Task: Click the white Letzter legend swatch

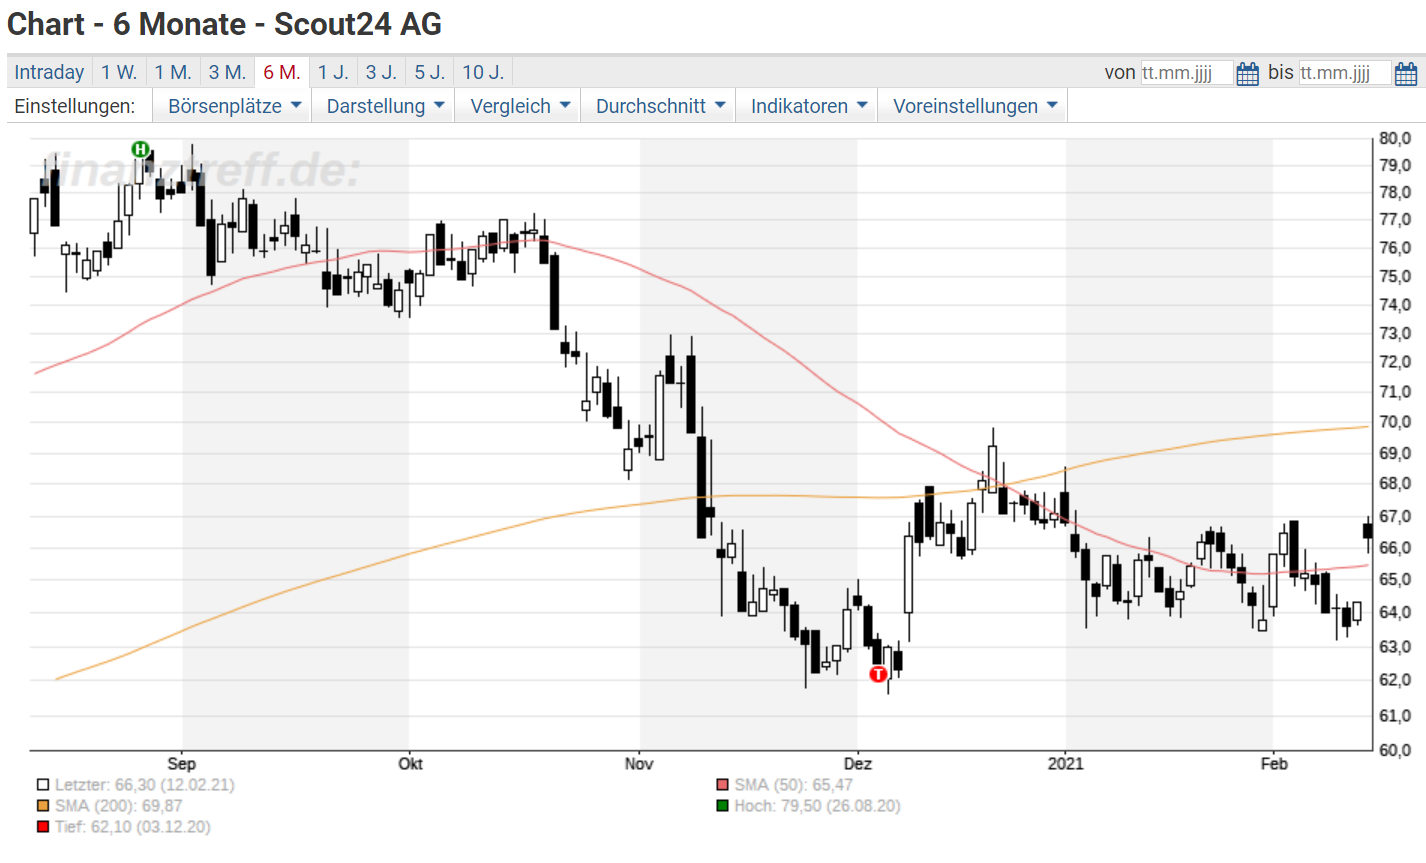Action: [x=43, y=785]
